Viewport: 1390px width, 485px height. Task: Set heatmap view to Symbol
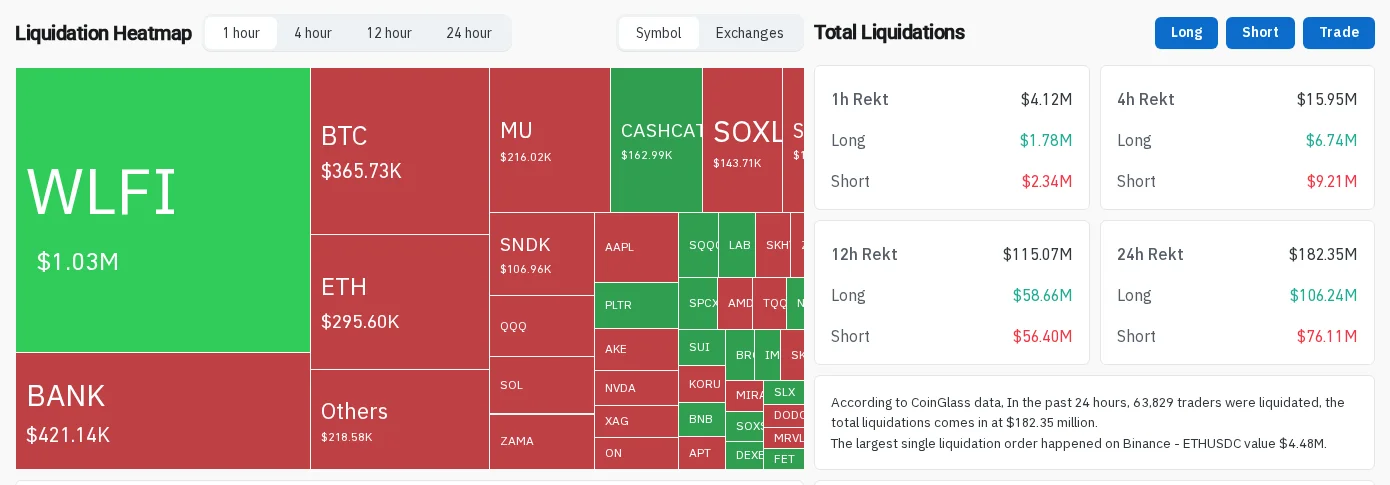(x=659, y=33)
